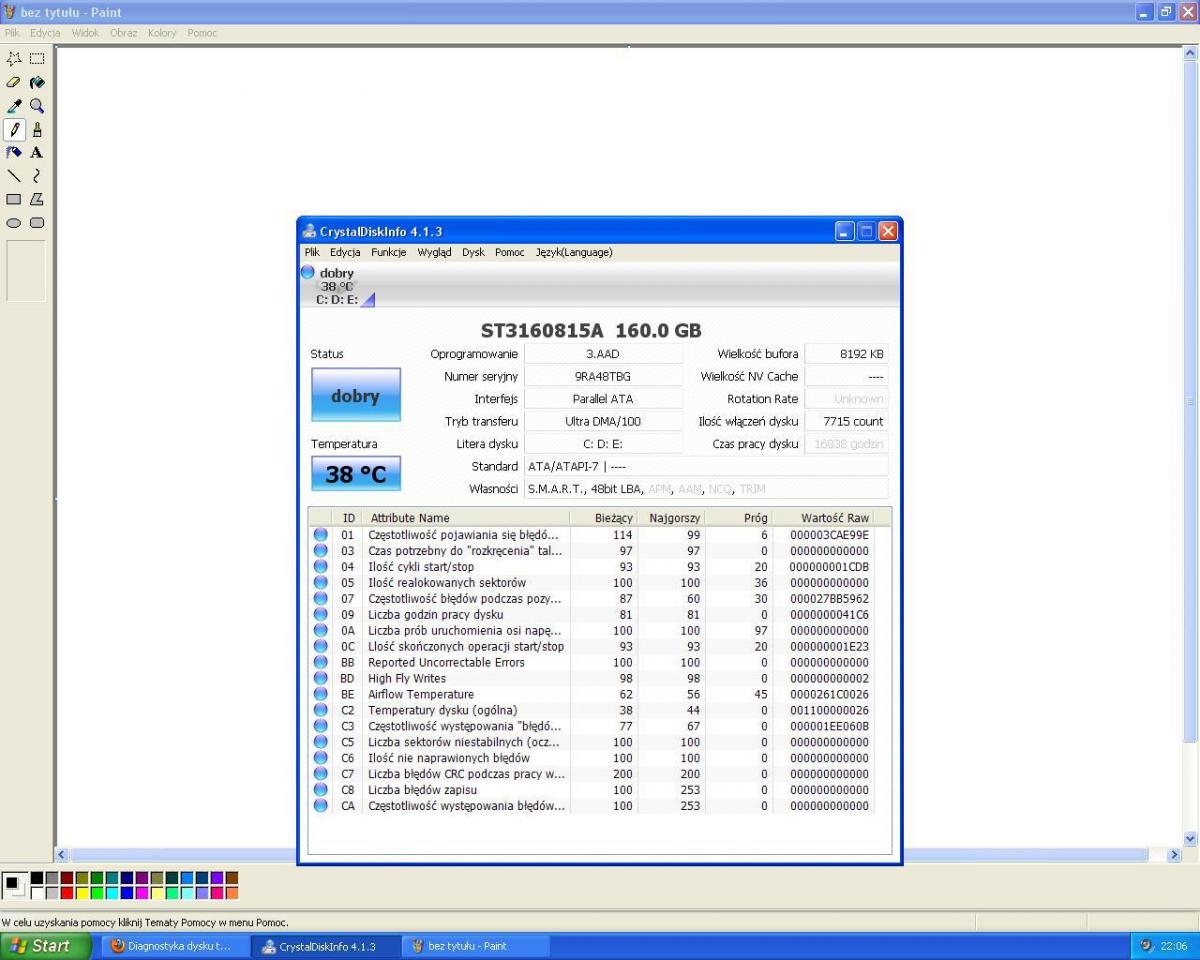
Task: Select the Curve tool in Paint
Action: [37, 176]
